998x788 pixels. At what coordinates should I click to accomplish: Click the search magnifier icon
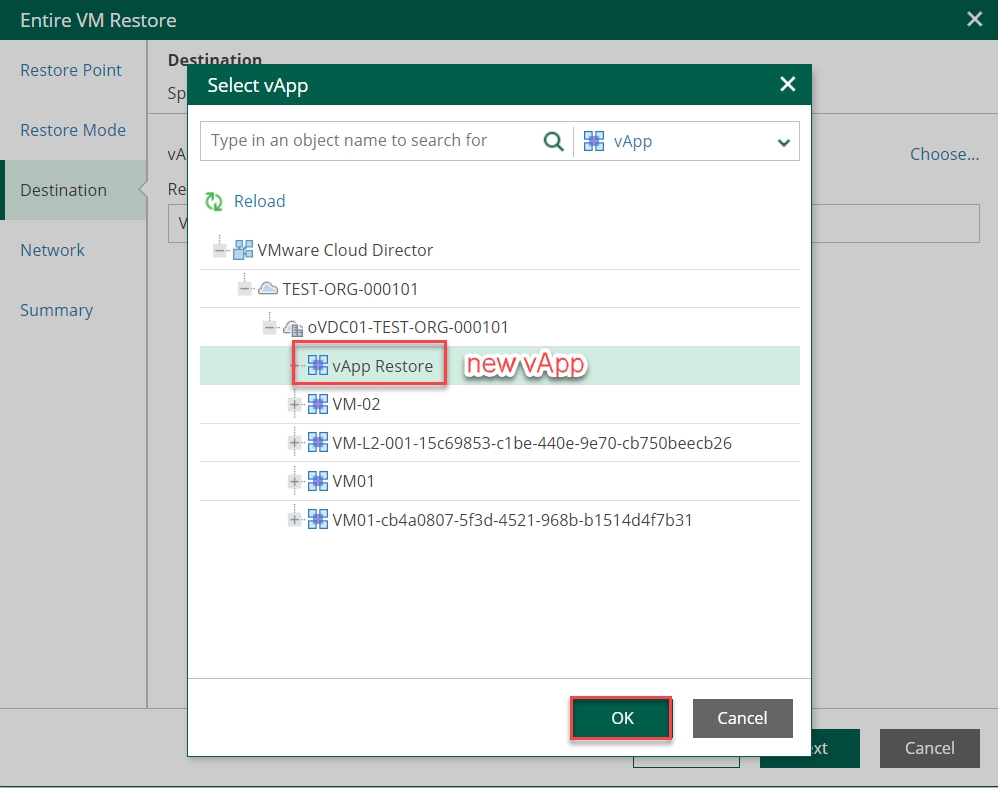click(x=553, y=141)
